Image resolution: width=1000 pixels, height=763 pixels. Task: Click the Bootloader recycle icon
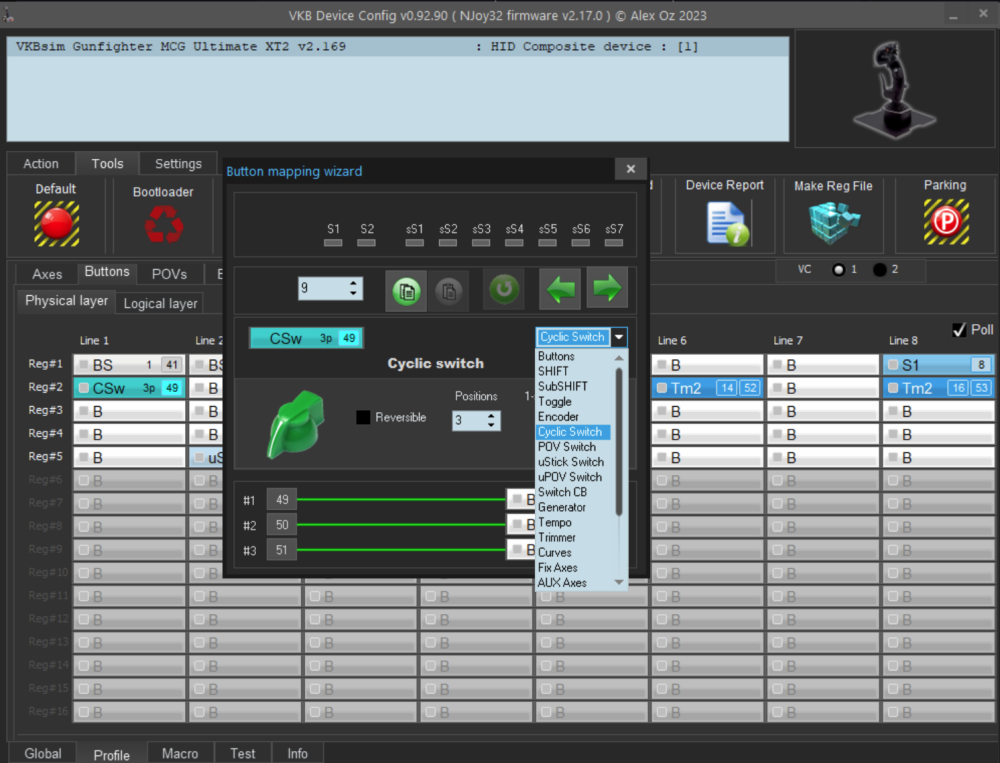[x=163, y=224]
